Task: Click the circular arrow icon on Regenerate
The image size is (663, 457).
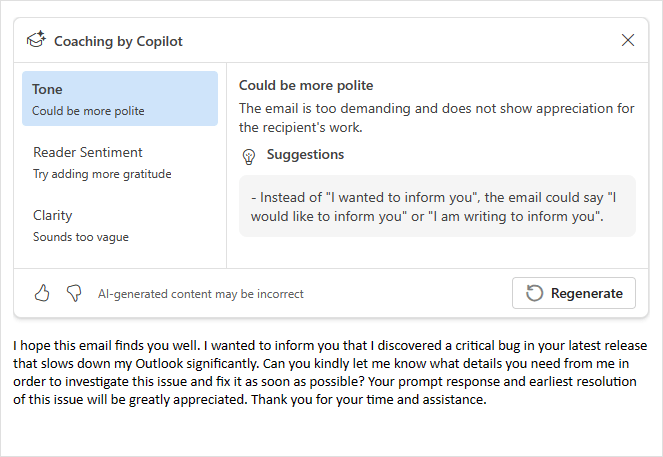Action: click(535, 293)
